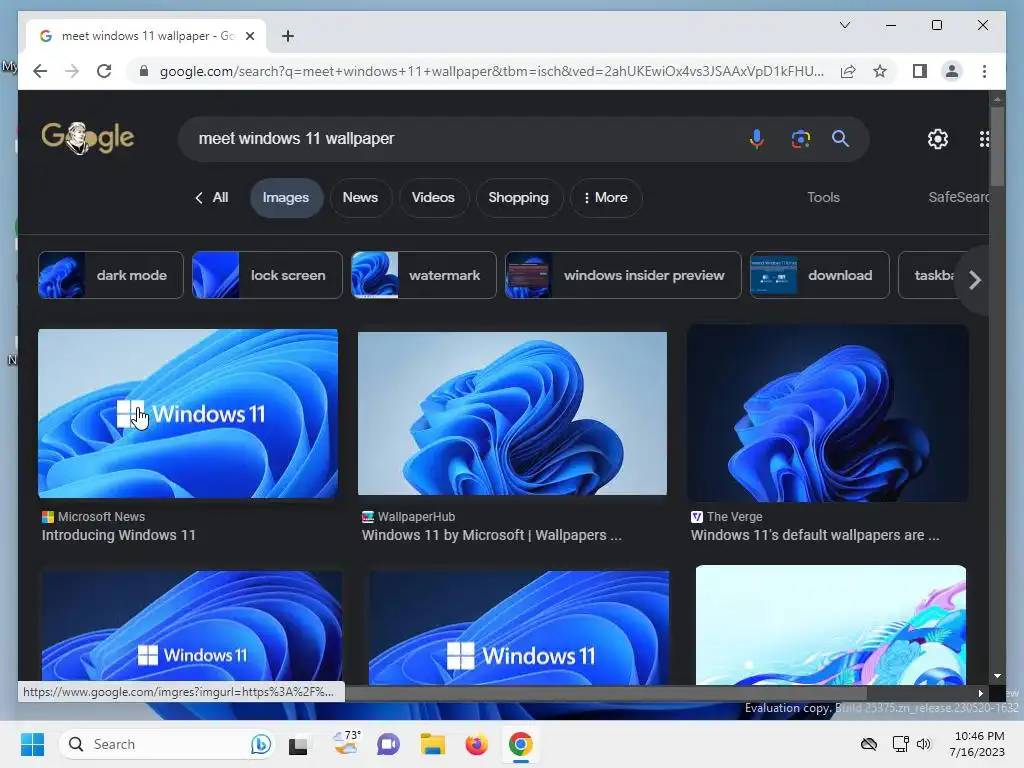
Task: Open File Explorer from taskbar
Action: [x=432, y=744]
